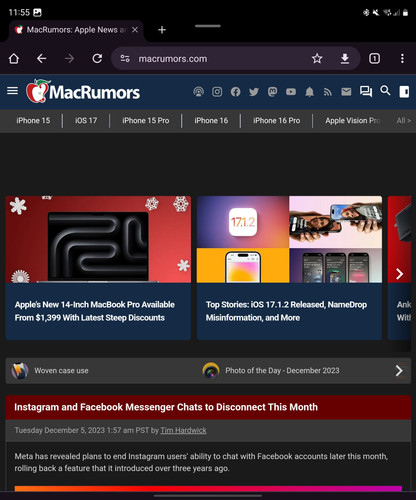The width and height of the screenshot is (416, 500).
Task: Click the Woven case use avatar icon
Action: [x=20, y=371]
